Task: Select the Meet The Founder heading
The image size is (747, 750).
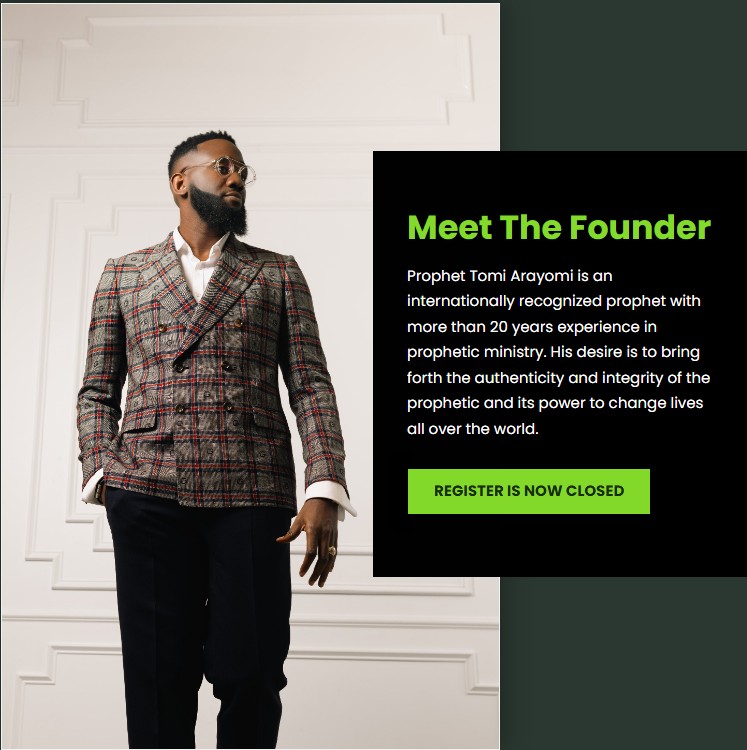Action: tap(559, 227)
